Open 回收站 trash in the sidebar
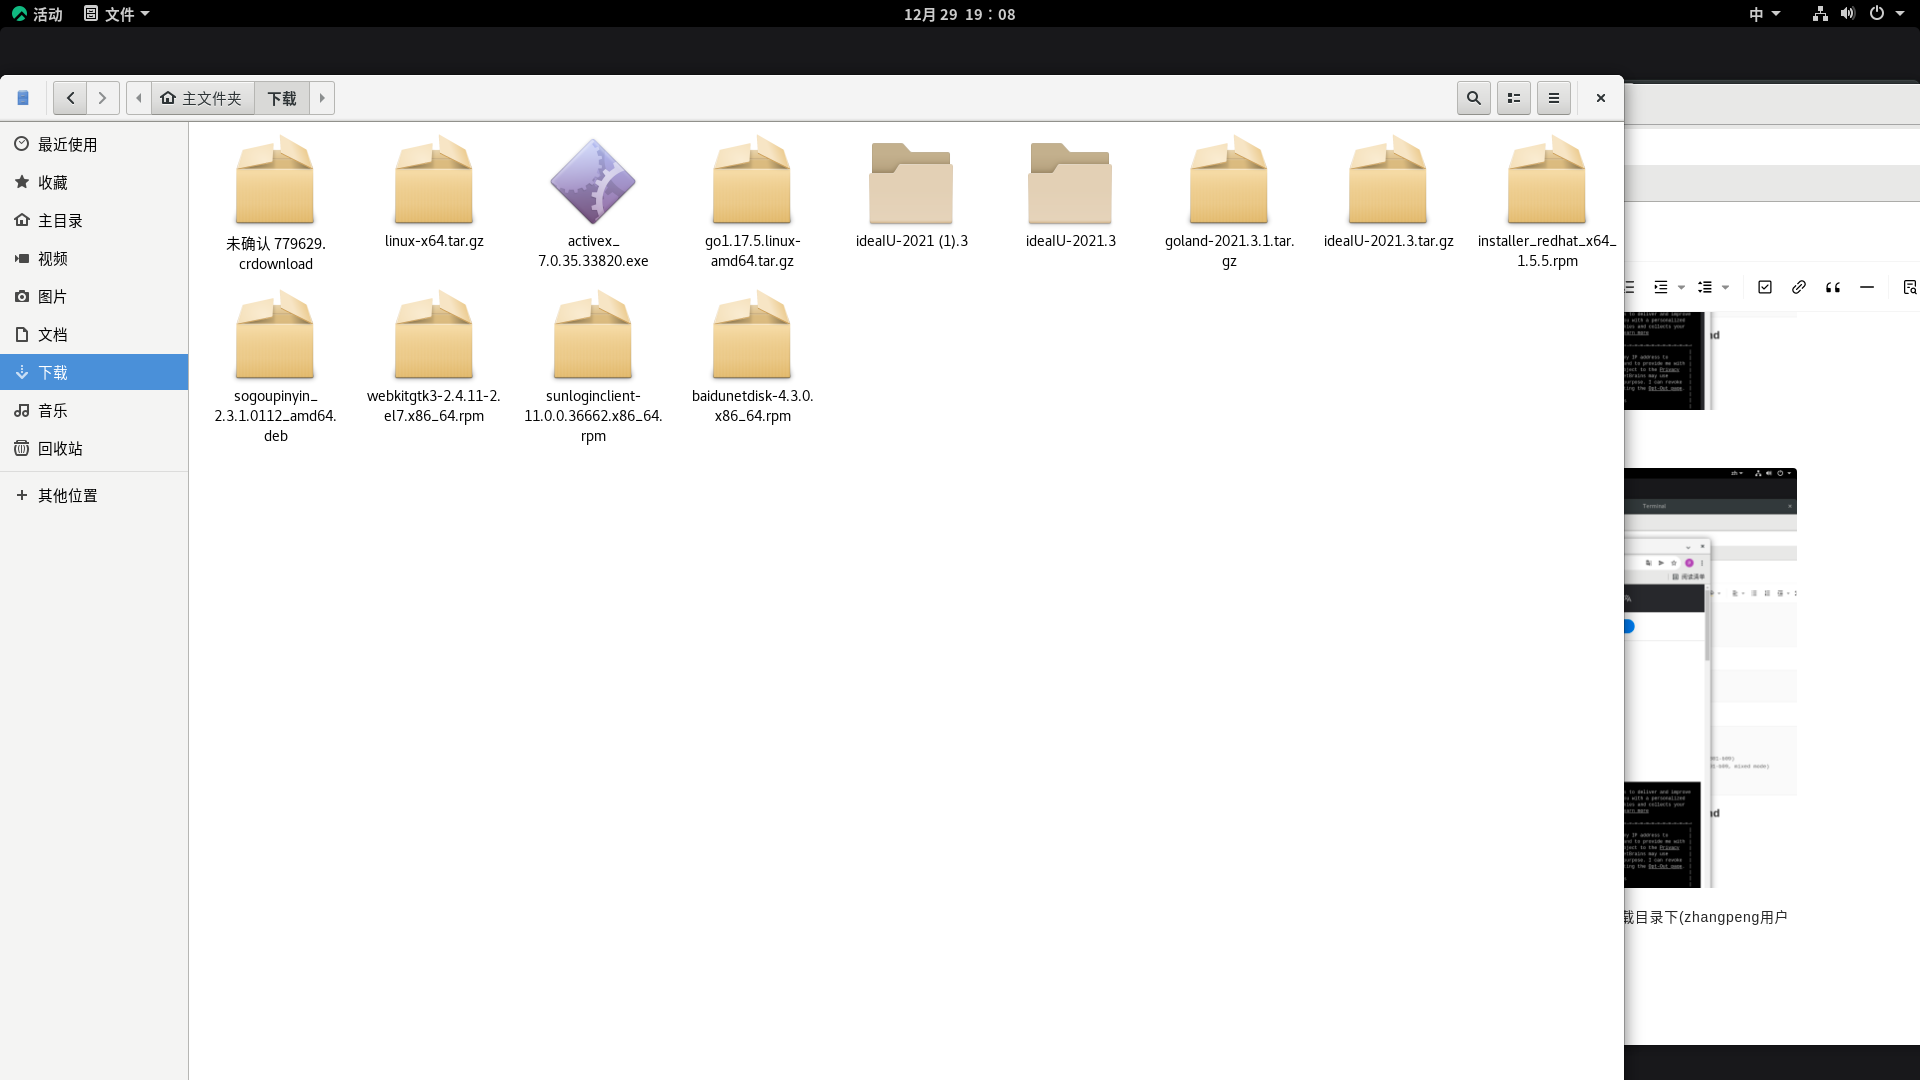The image size is (1920, 1080). click(94, 448)
